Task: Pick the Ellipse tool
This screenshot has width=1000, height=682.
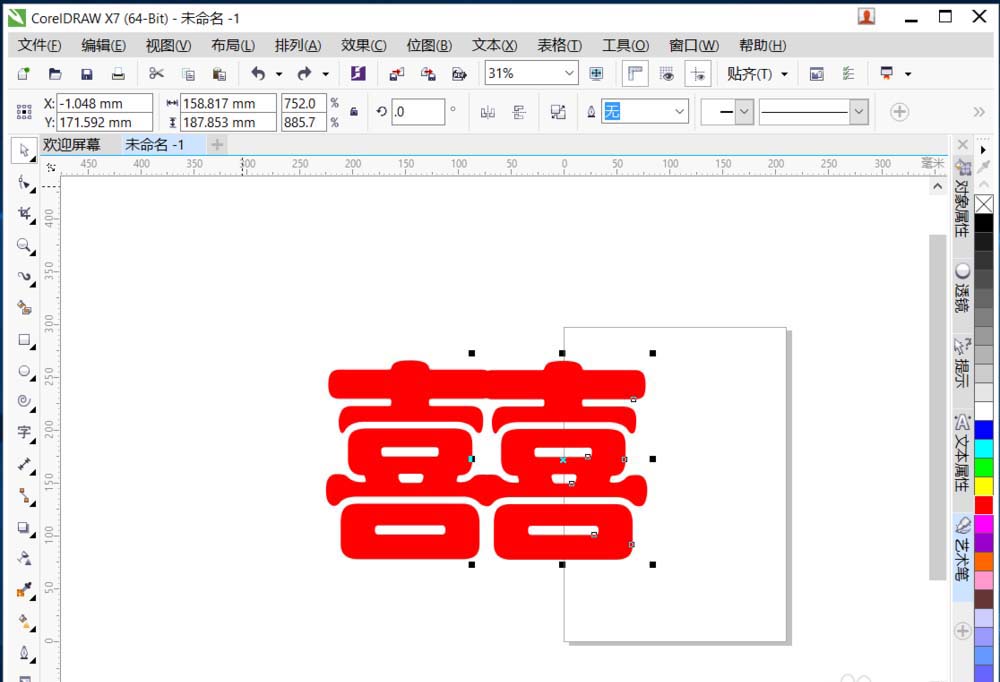Action: point(24,371)
